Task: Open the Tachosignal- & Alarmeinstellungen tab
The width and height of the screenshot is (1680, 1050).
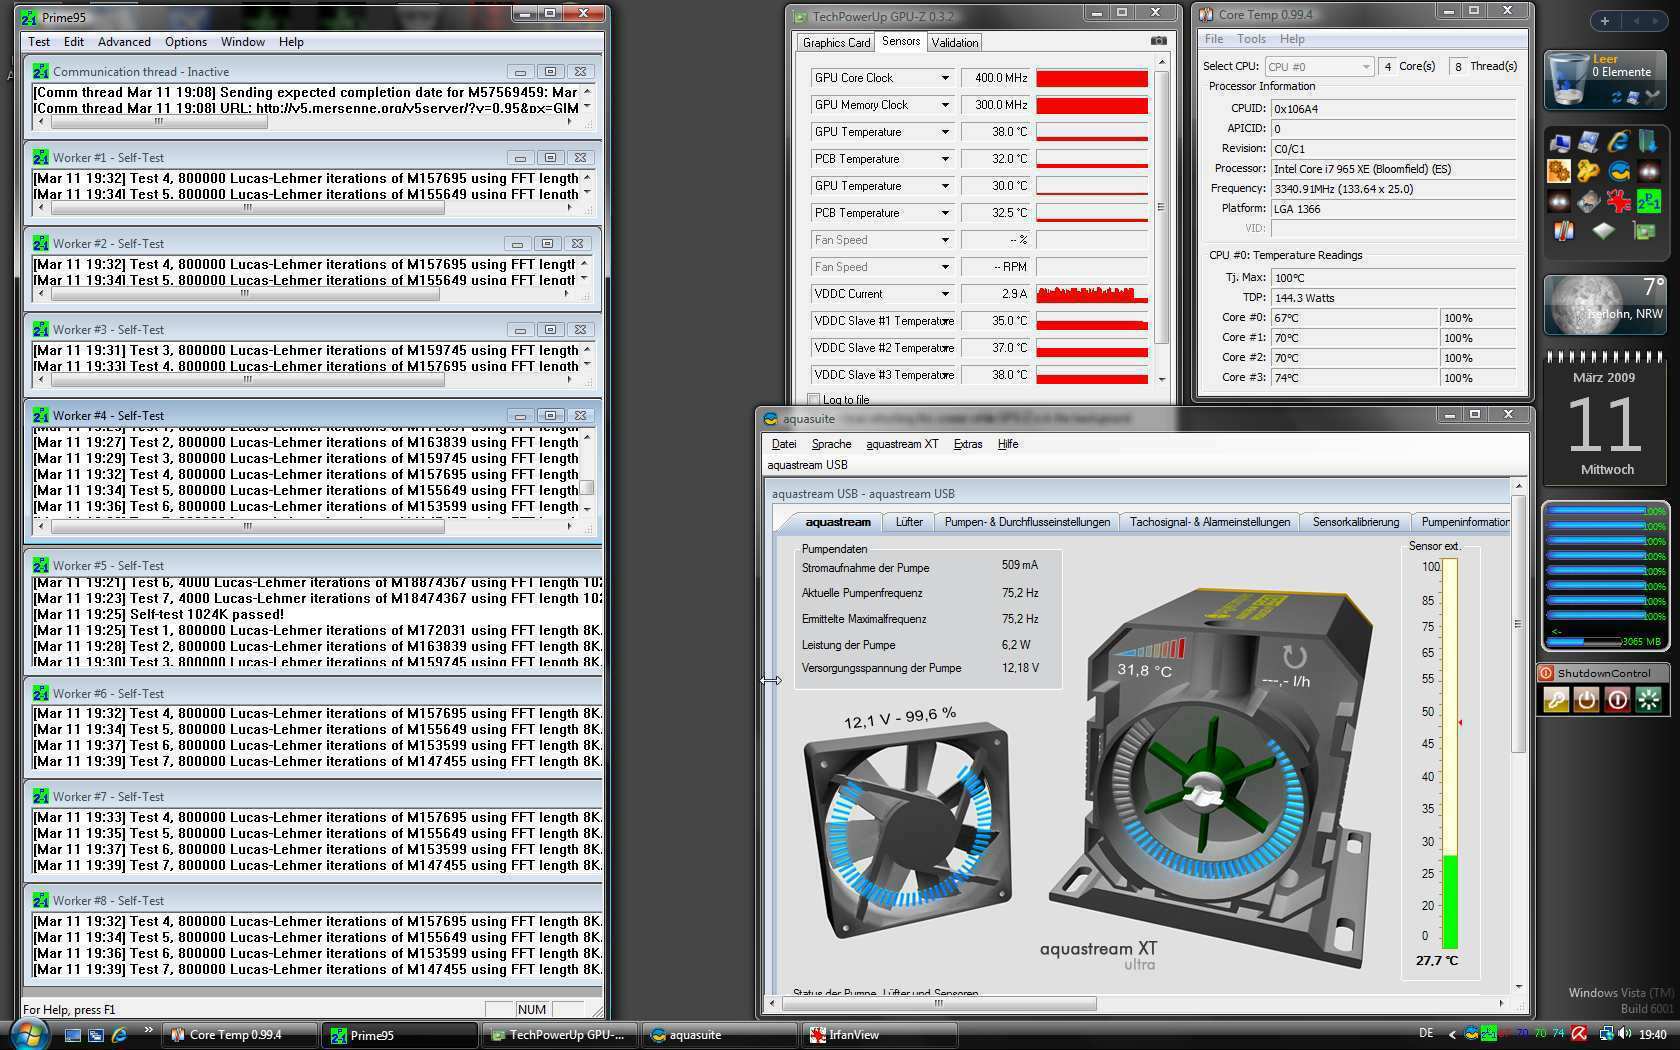Action: coord(1210,522)
